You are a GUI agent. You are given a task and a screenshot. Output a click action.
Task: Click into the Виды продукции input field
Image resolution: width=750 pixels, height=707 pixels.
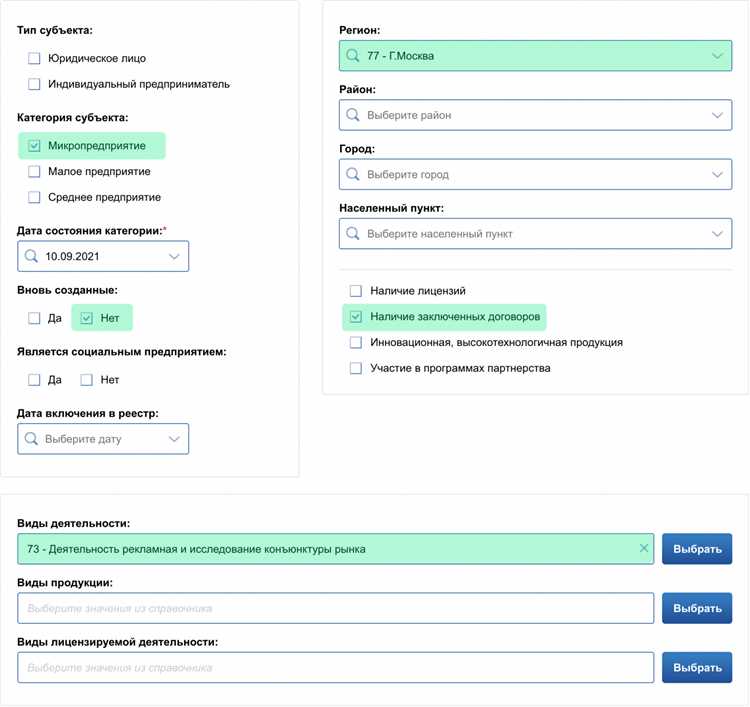pos(335,608)
